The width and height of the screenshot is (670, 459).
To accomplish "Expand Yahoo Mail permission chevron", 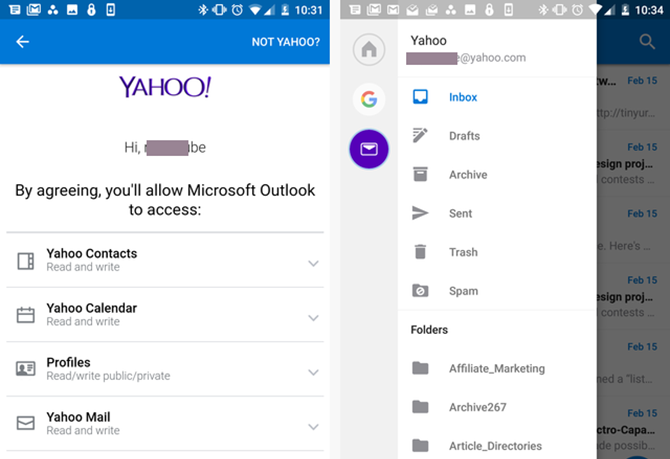I will (x=313, y=427).
